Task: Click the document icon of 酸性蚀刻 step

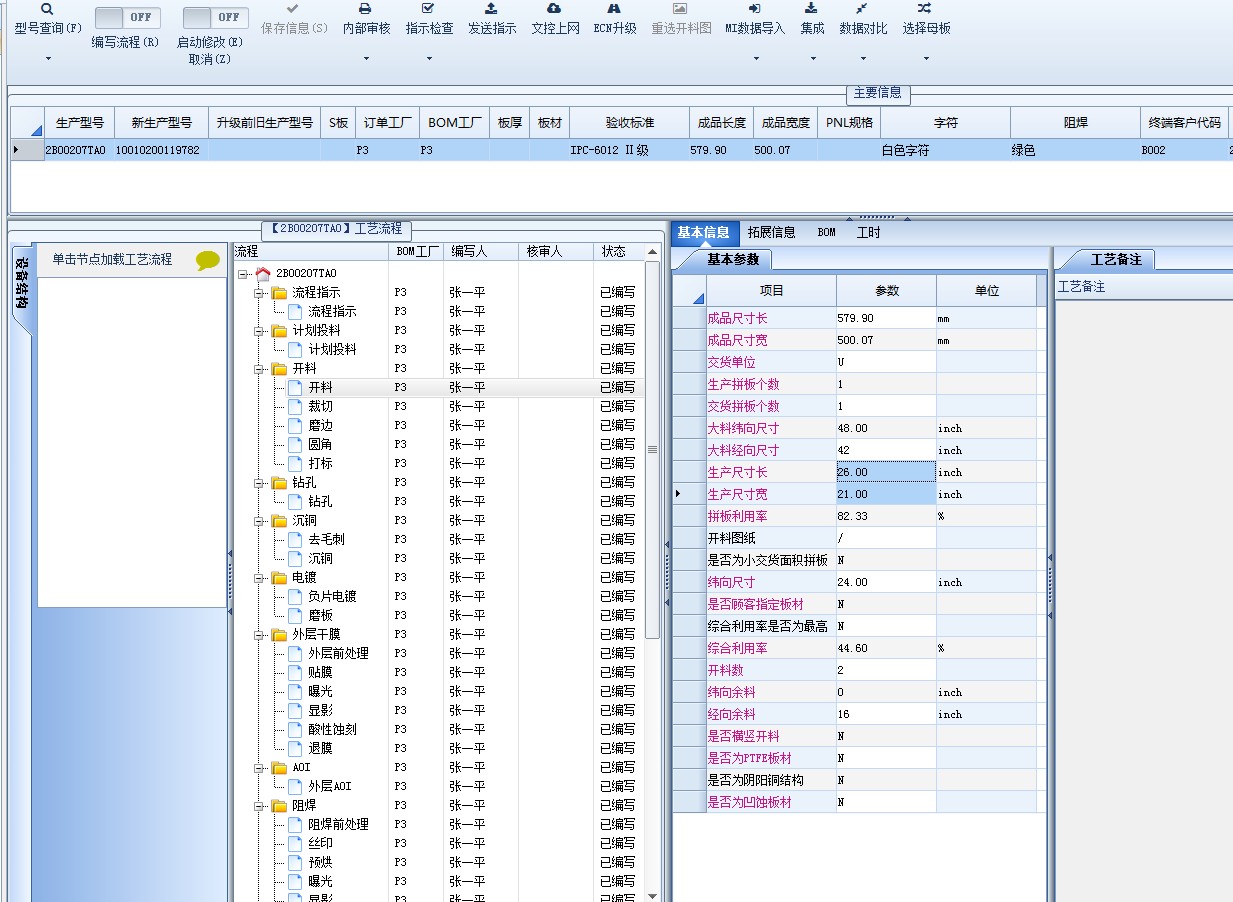Action: tap(295, 730)
